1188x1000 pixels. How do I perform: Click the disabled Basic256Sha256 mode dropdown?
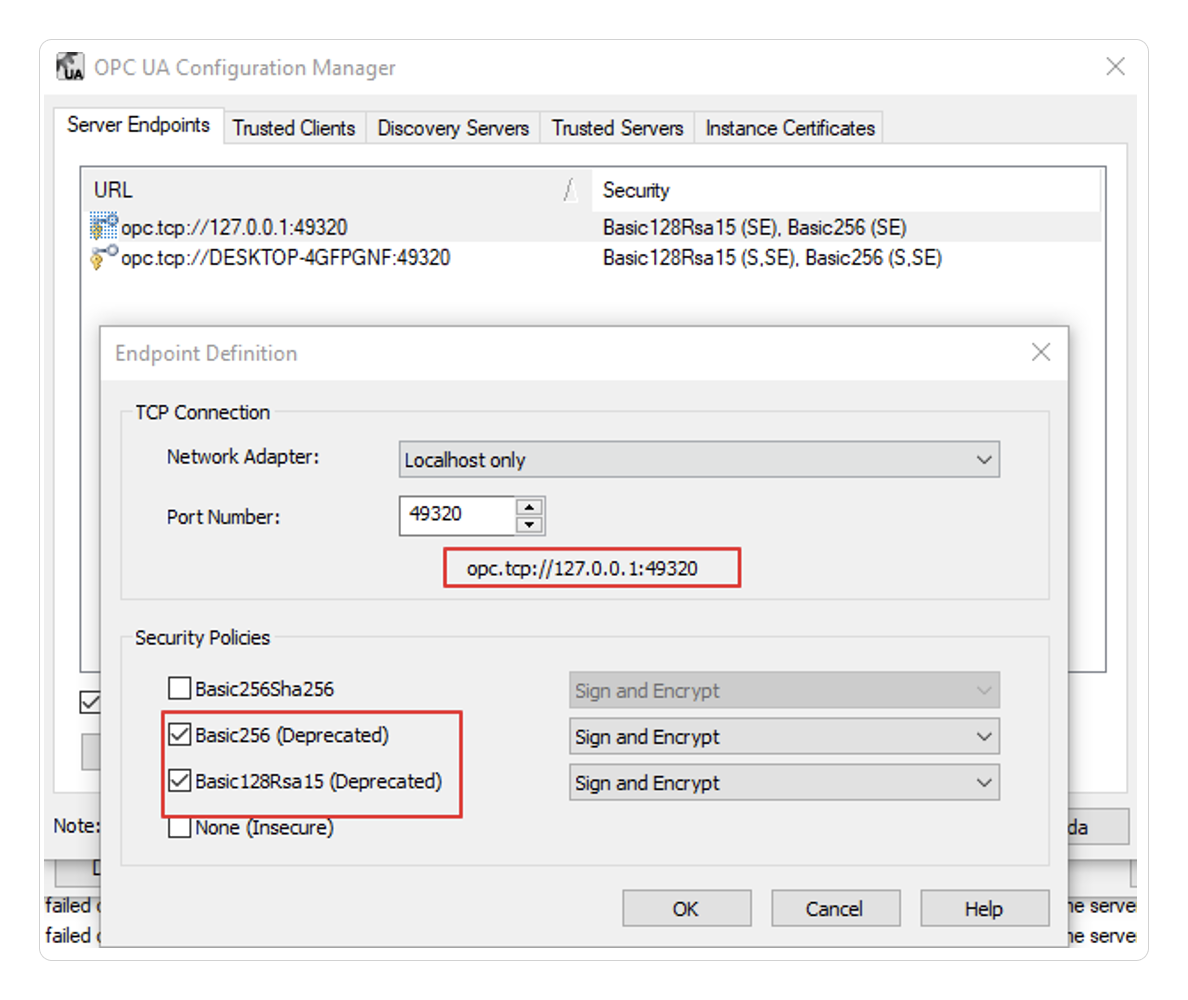coord(783,690)
